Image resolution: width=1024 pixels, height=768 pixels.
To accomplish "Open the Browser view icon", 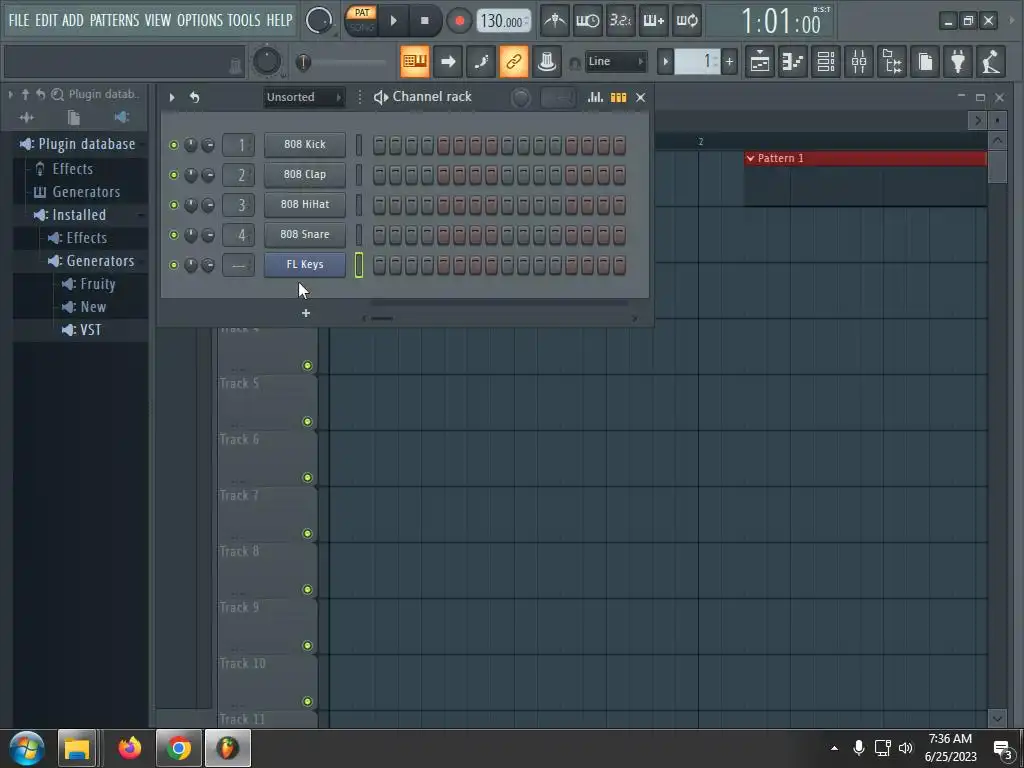I will pos(892,61).
